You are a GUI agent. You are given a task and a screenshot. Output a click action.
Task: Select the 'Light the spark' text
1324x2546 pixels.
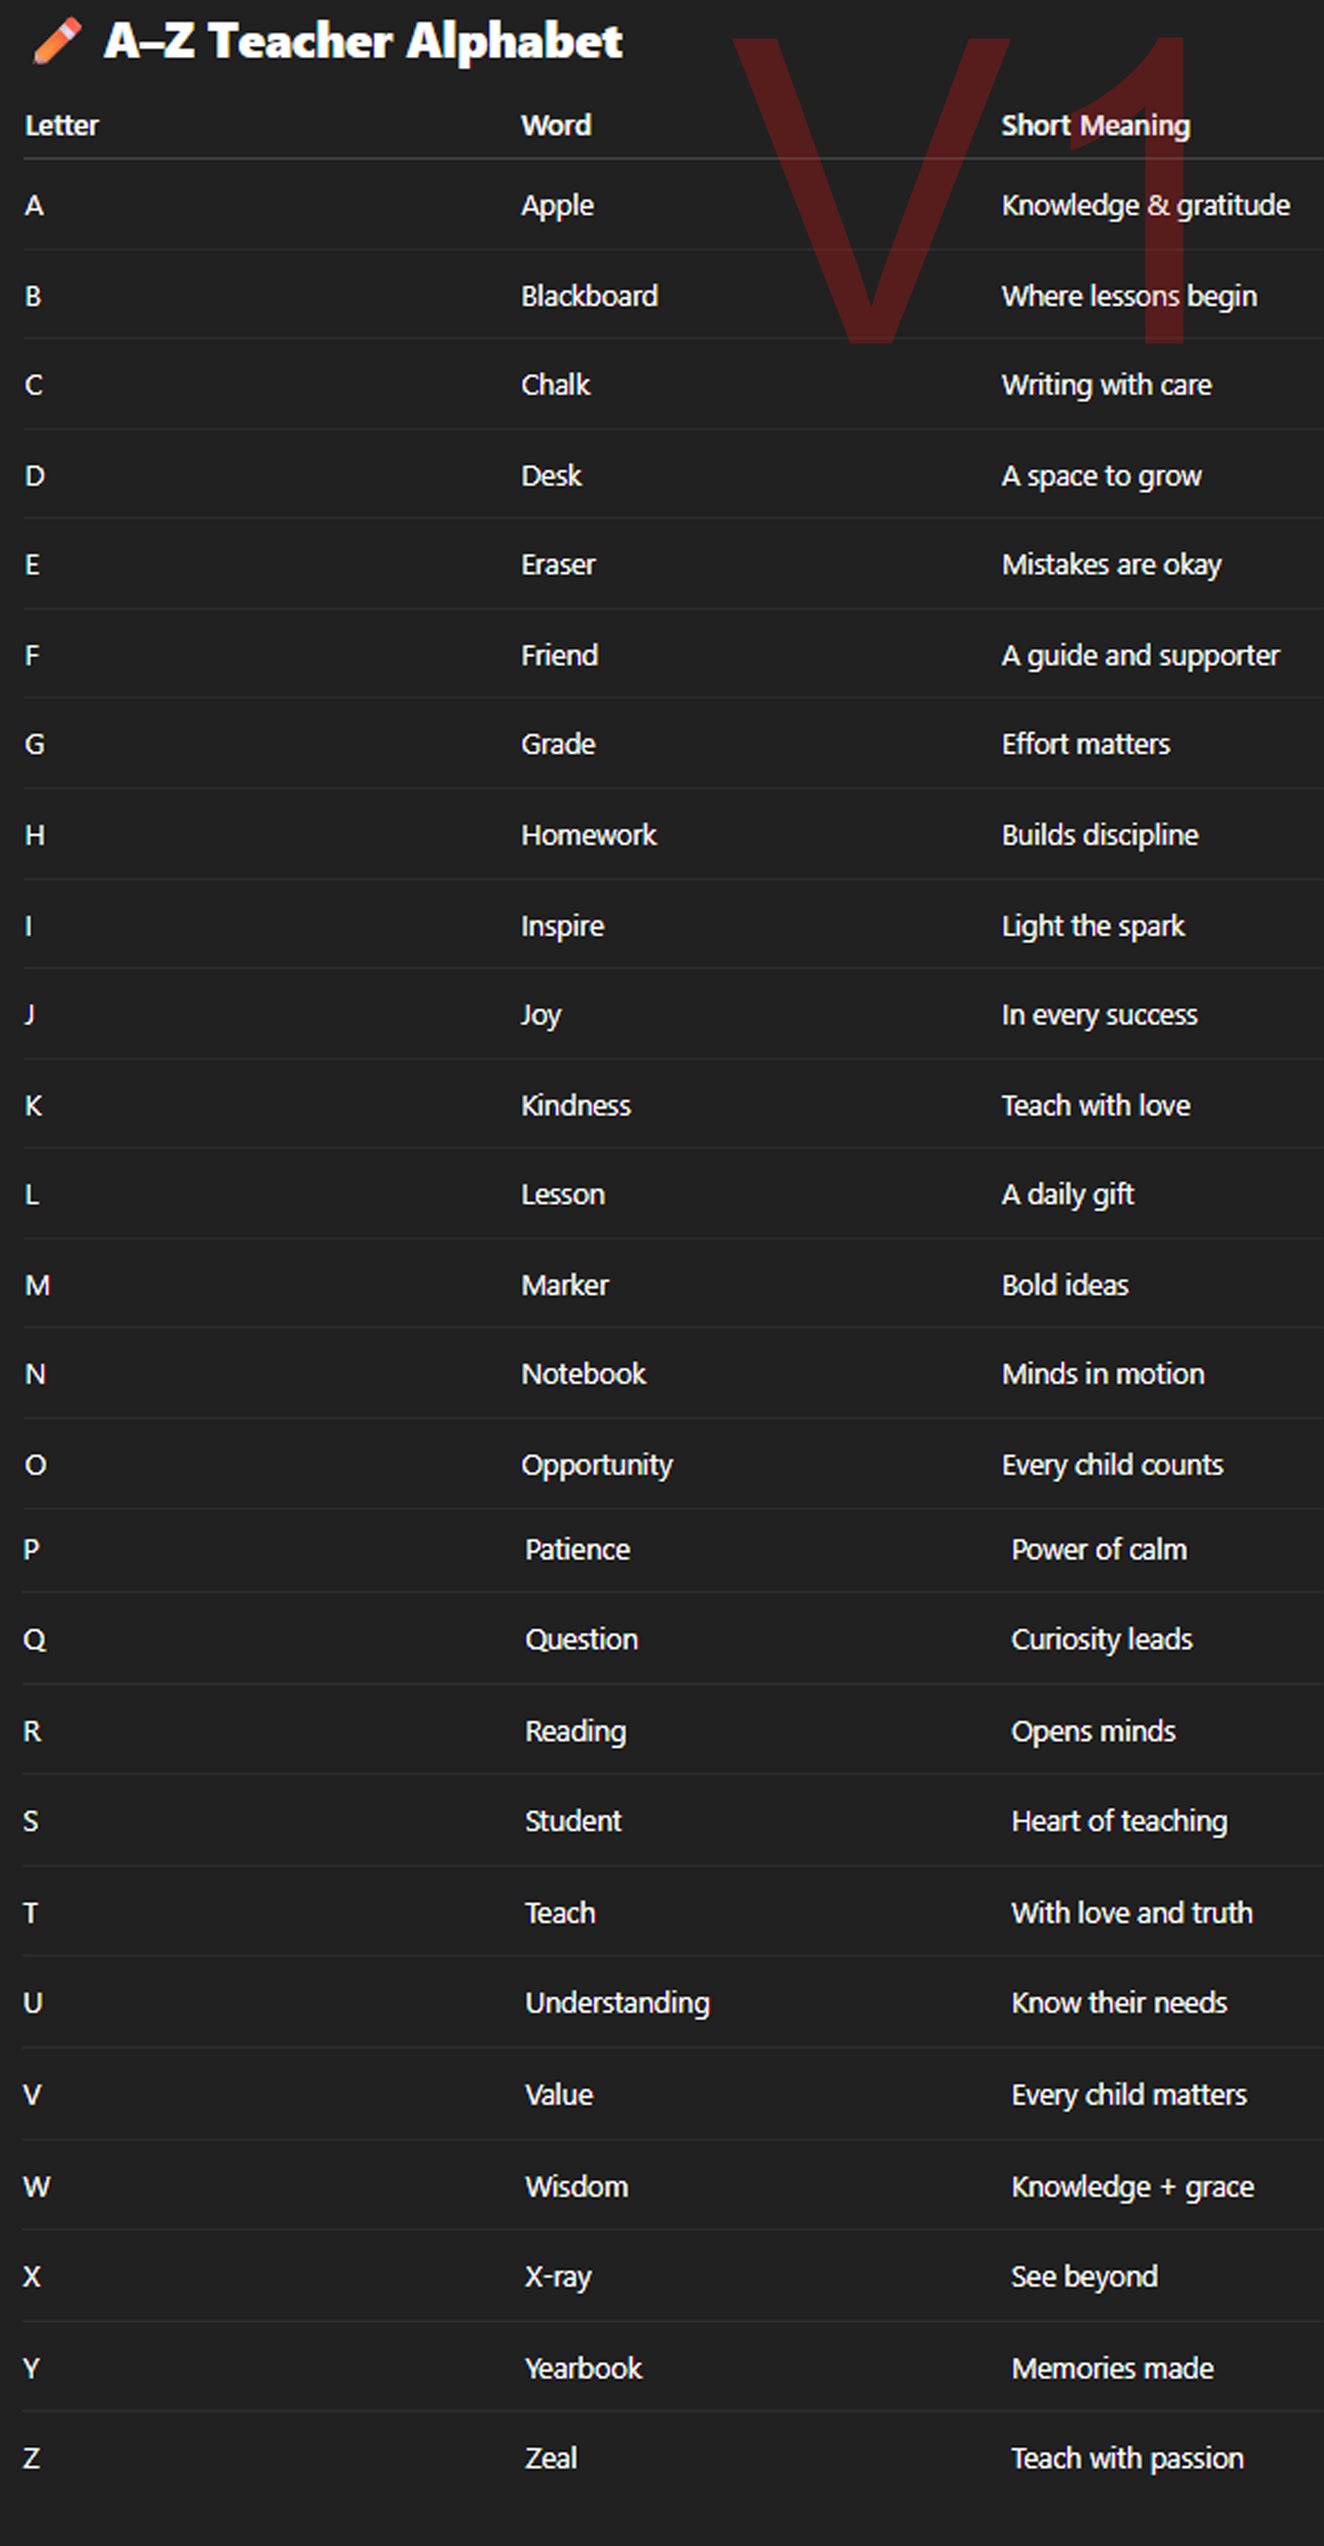[x=1093, y=926]
